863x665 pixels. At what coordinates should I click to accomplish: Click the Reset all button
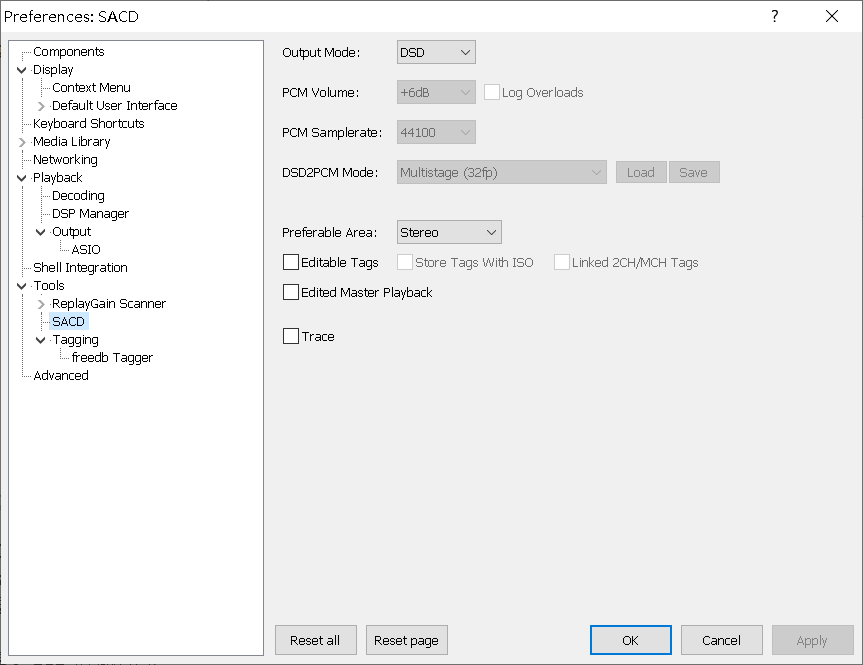pos(315,640)
